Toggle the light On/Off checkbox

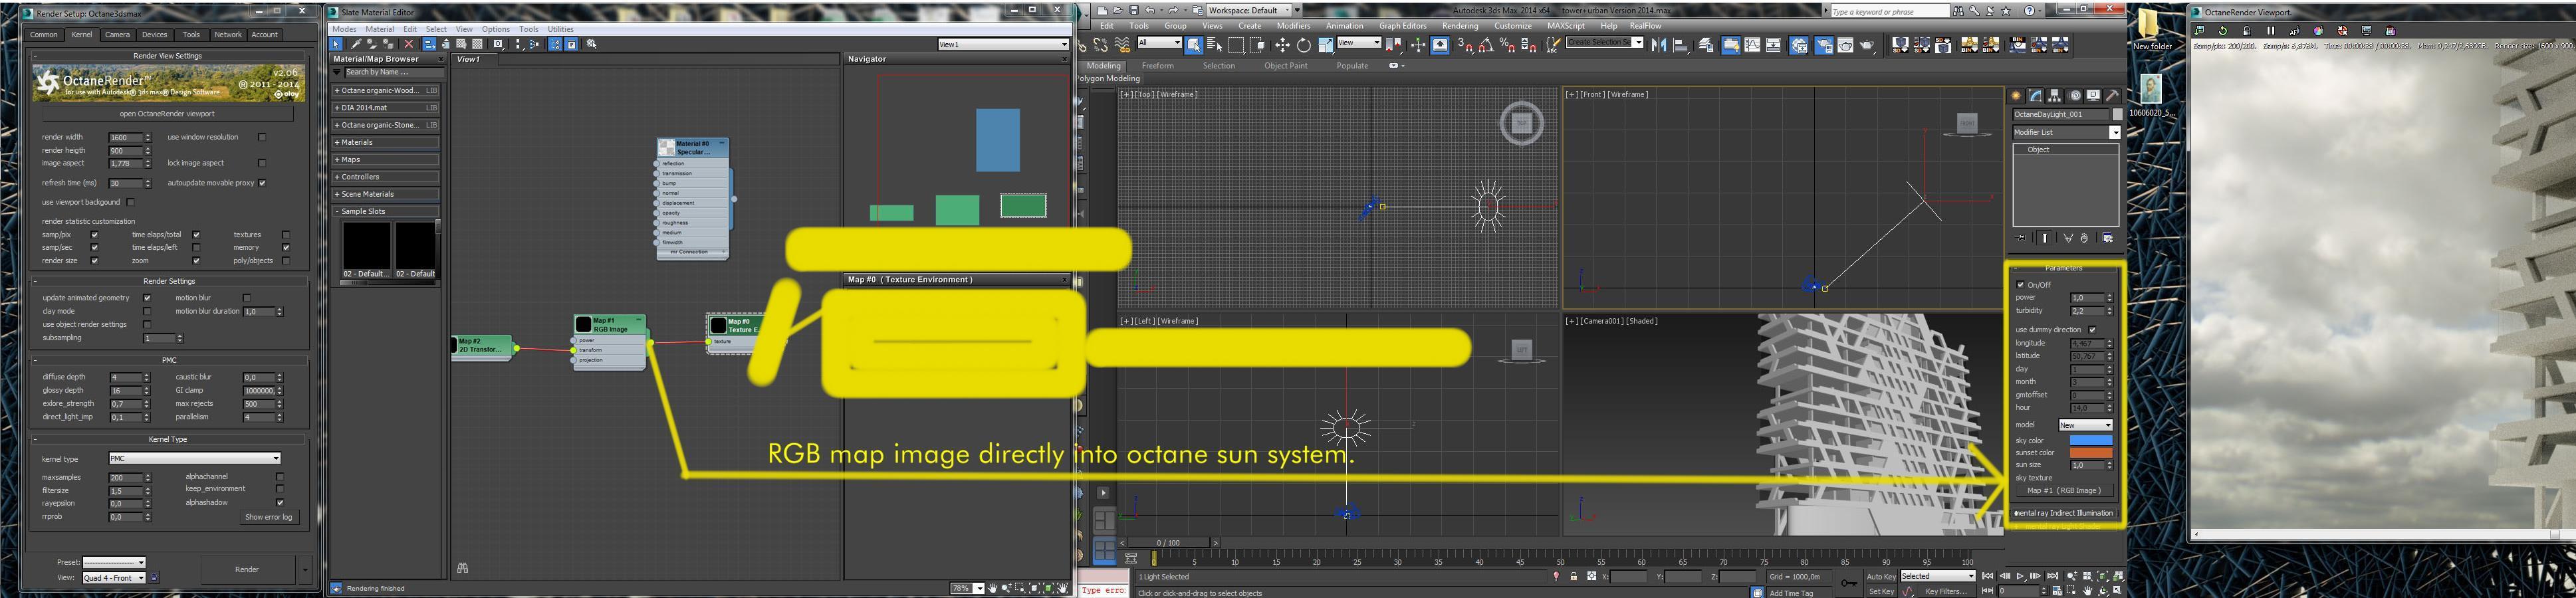pos(2020,285)
